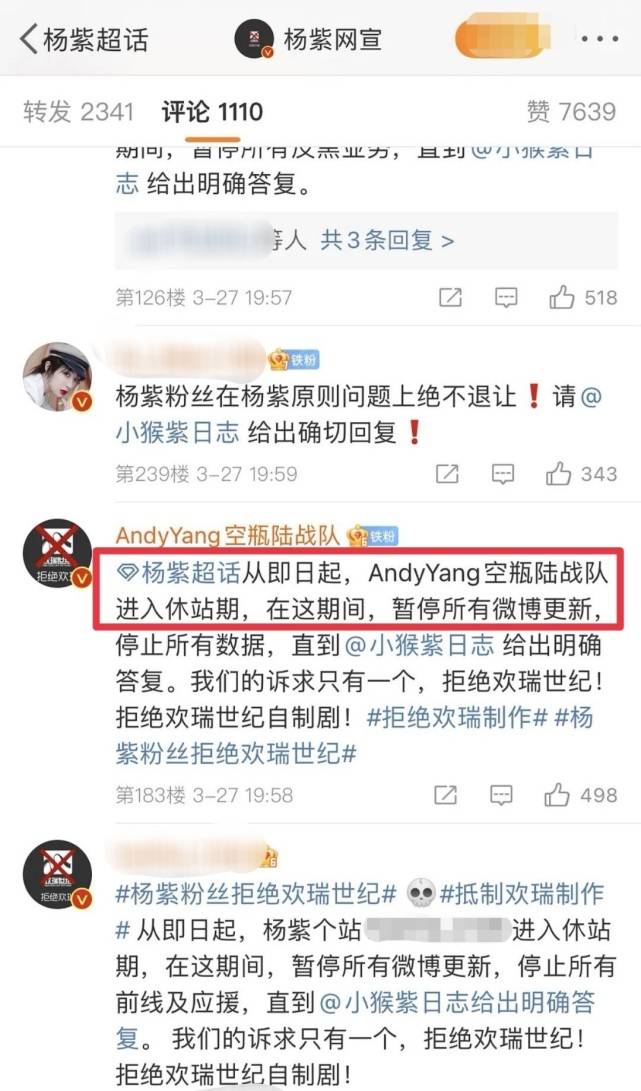
Task: Like the 第183楼 comment with 498 likes
Action: [581, 795]
